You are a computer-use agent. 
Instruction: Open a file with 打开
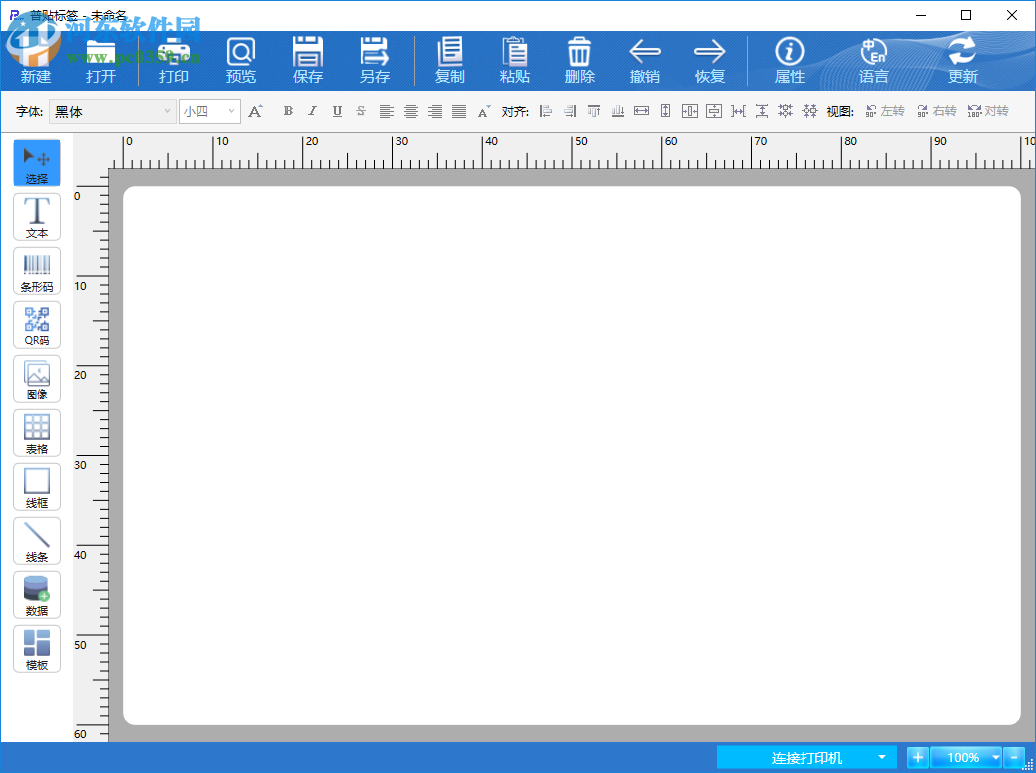pos(100,61)
